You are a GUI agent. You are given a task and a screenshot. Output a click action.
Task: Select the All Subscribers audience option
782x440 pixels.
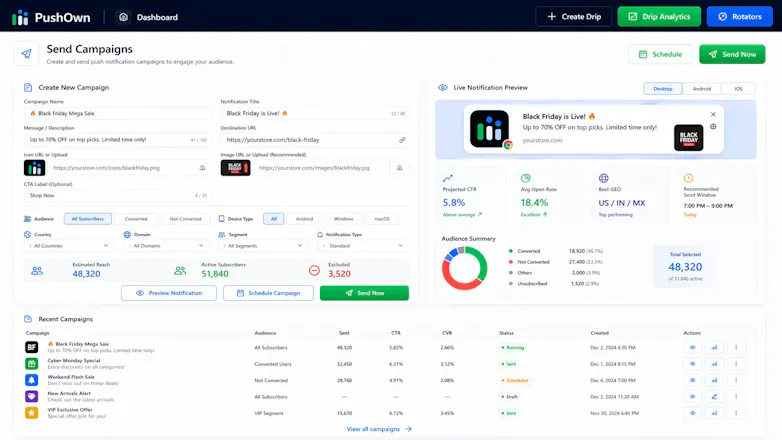pyautogui.click(x=88, y=219)
